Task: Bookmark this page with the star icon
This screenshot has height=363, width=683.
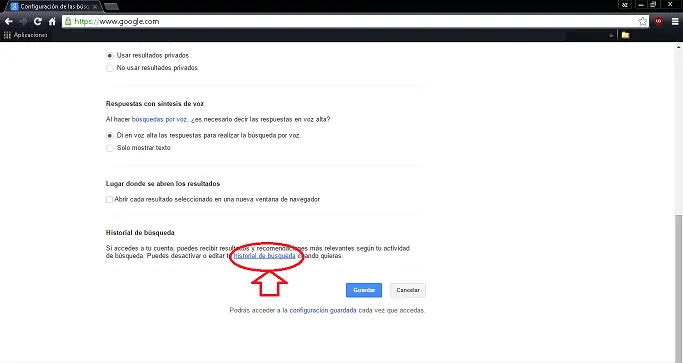Action: point(642,21)
